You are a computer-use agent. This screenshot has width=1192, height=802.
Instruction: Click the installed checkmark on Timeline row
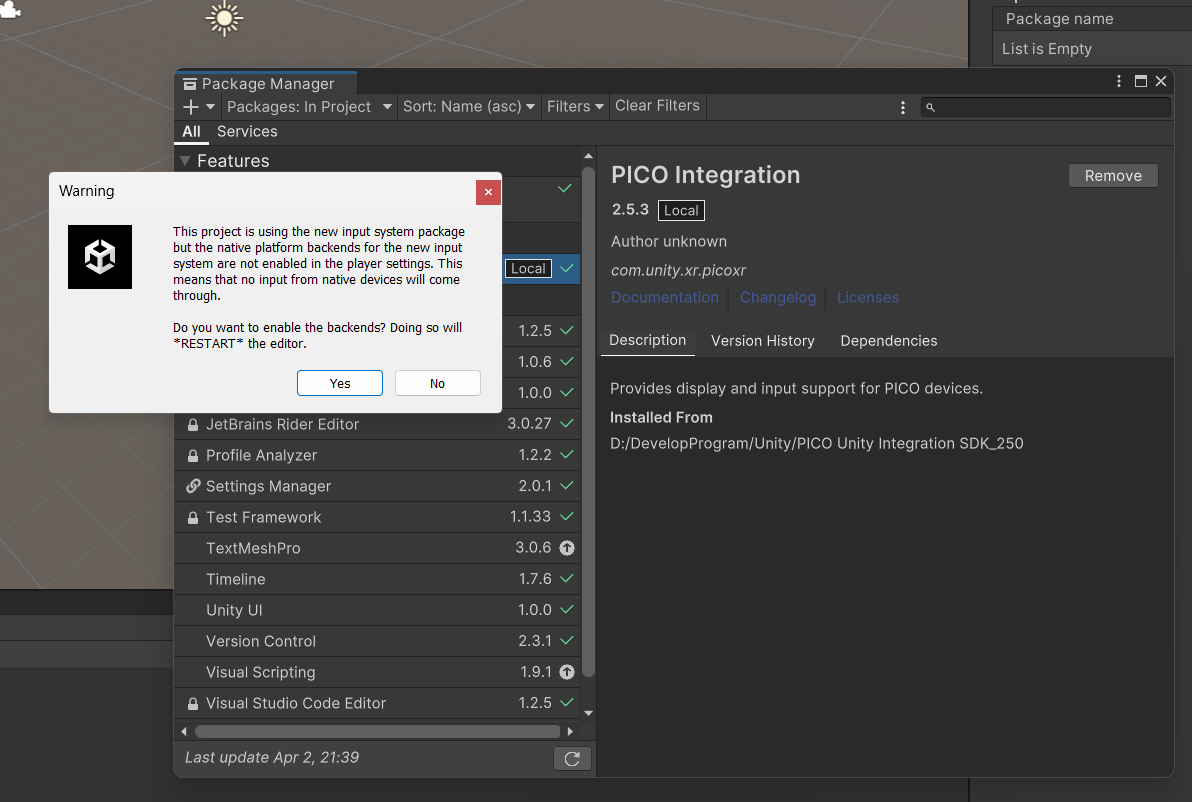(567, 579)
